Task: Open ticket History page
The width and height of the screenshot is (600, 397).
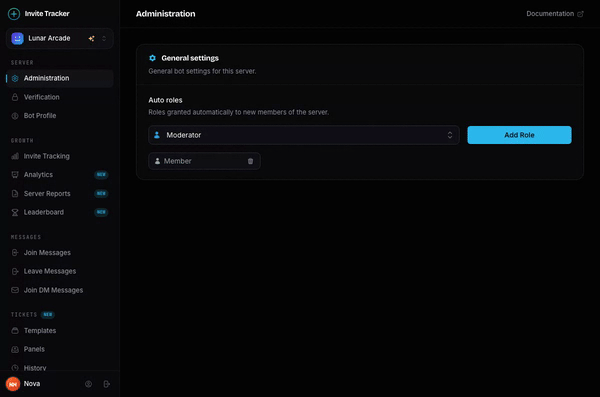Action: [60, 368]
